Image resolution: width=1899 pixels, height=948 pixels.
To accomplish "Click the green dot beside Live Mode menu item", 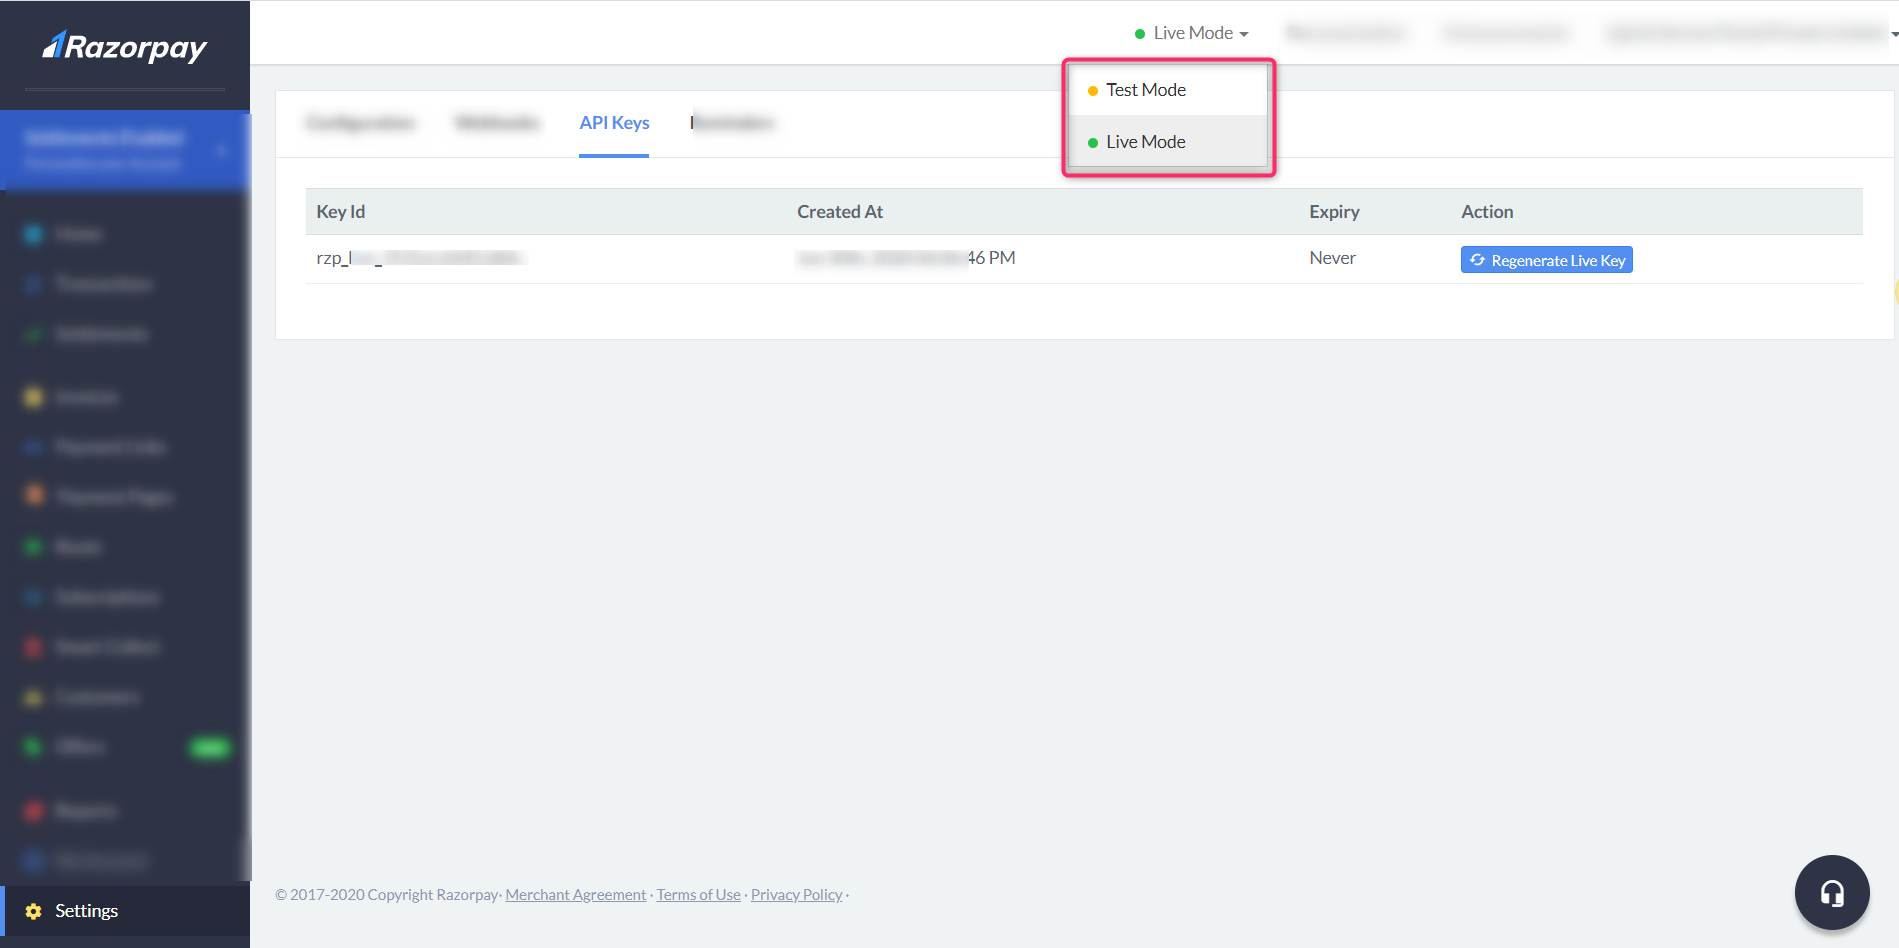I will click(x=1093, y=143).
